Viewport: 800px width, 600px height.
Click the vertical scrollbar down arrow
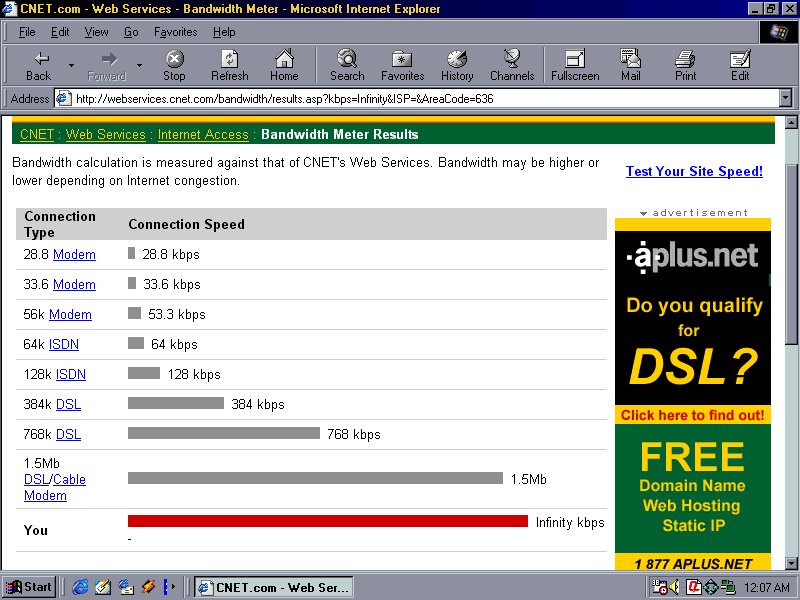pyautogui.click(x=791, y=563)
